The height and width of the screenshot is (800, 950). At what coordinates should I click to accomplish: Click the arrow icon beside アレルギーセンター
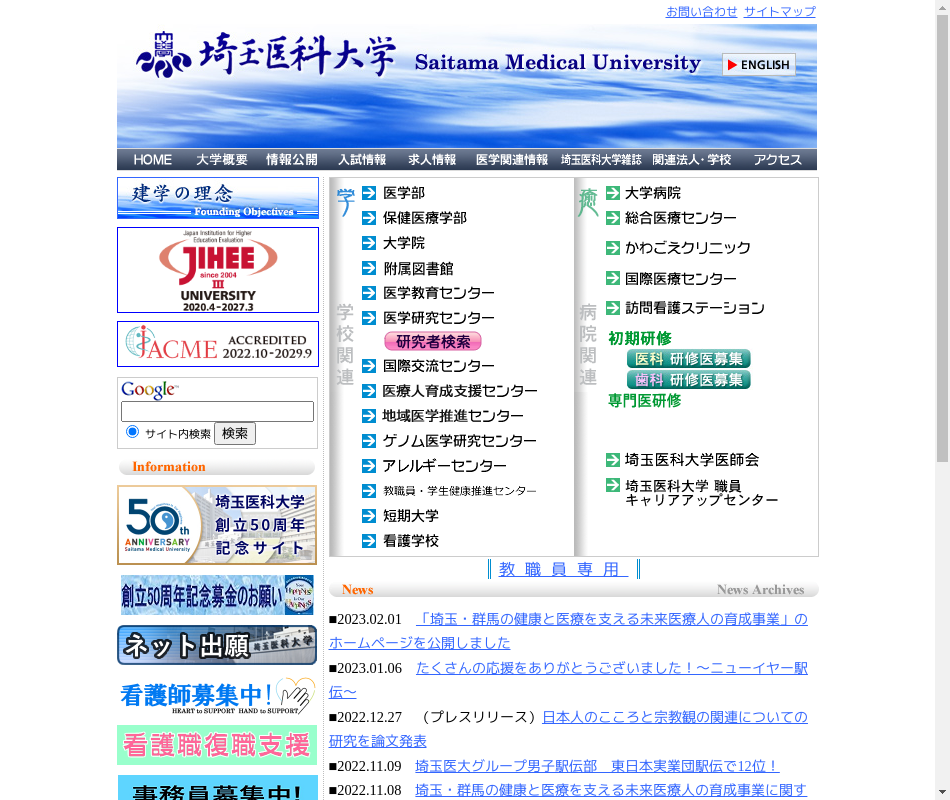369,465
